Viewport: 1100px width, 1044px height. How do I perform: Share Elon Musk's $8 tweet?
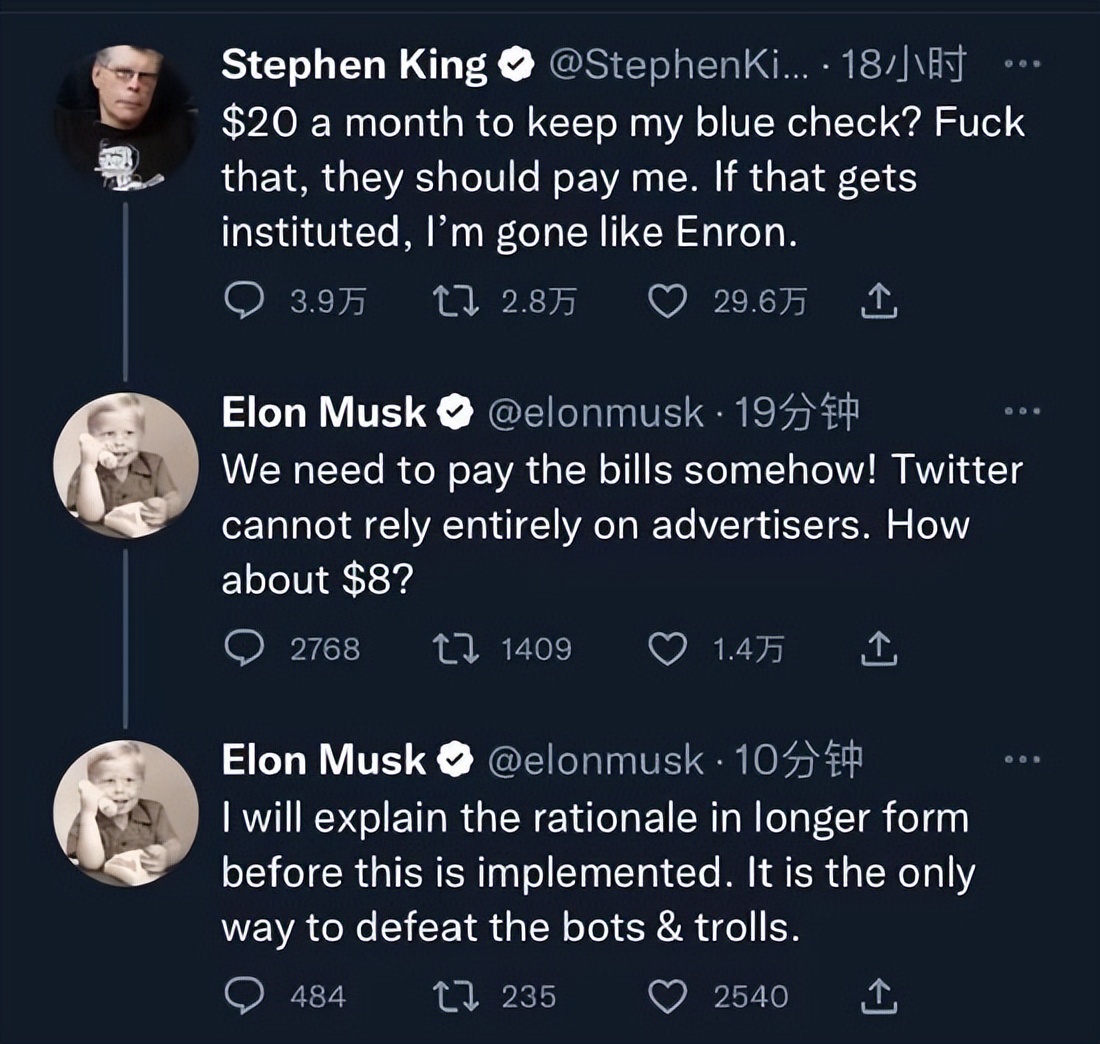pos(879,650)
